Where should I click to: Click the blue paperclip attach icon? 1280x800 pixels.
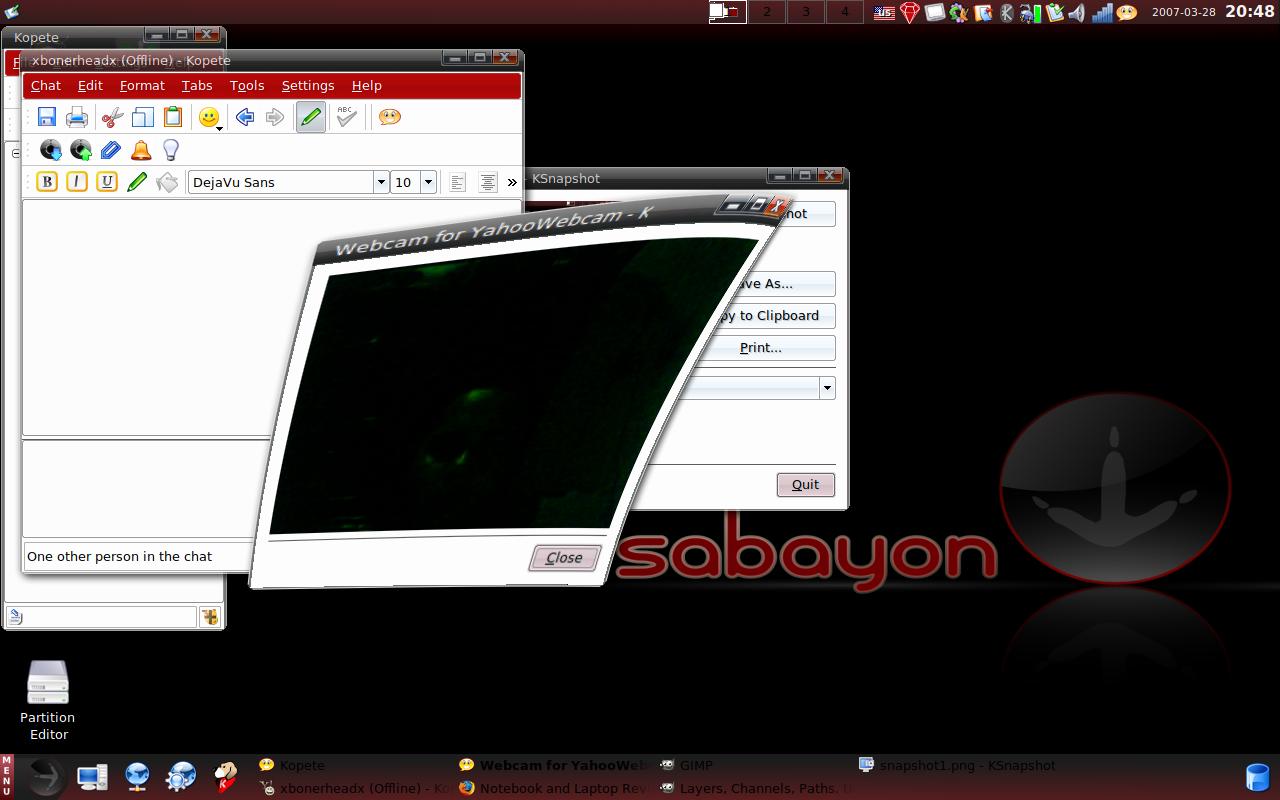pyautogui.click(x=110, y=150)
